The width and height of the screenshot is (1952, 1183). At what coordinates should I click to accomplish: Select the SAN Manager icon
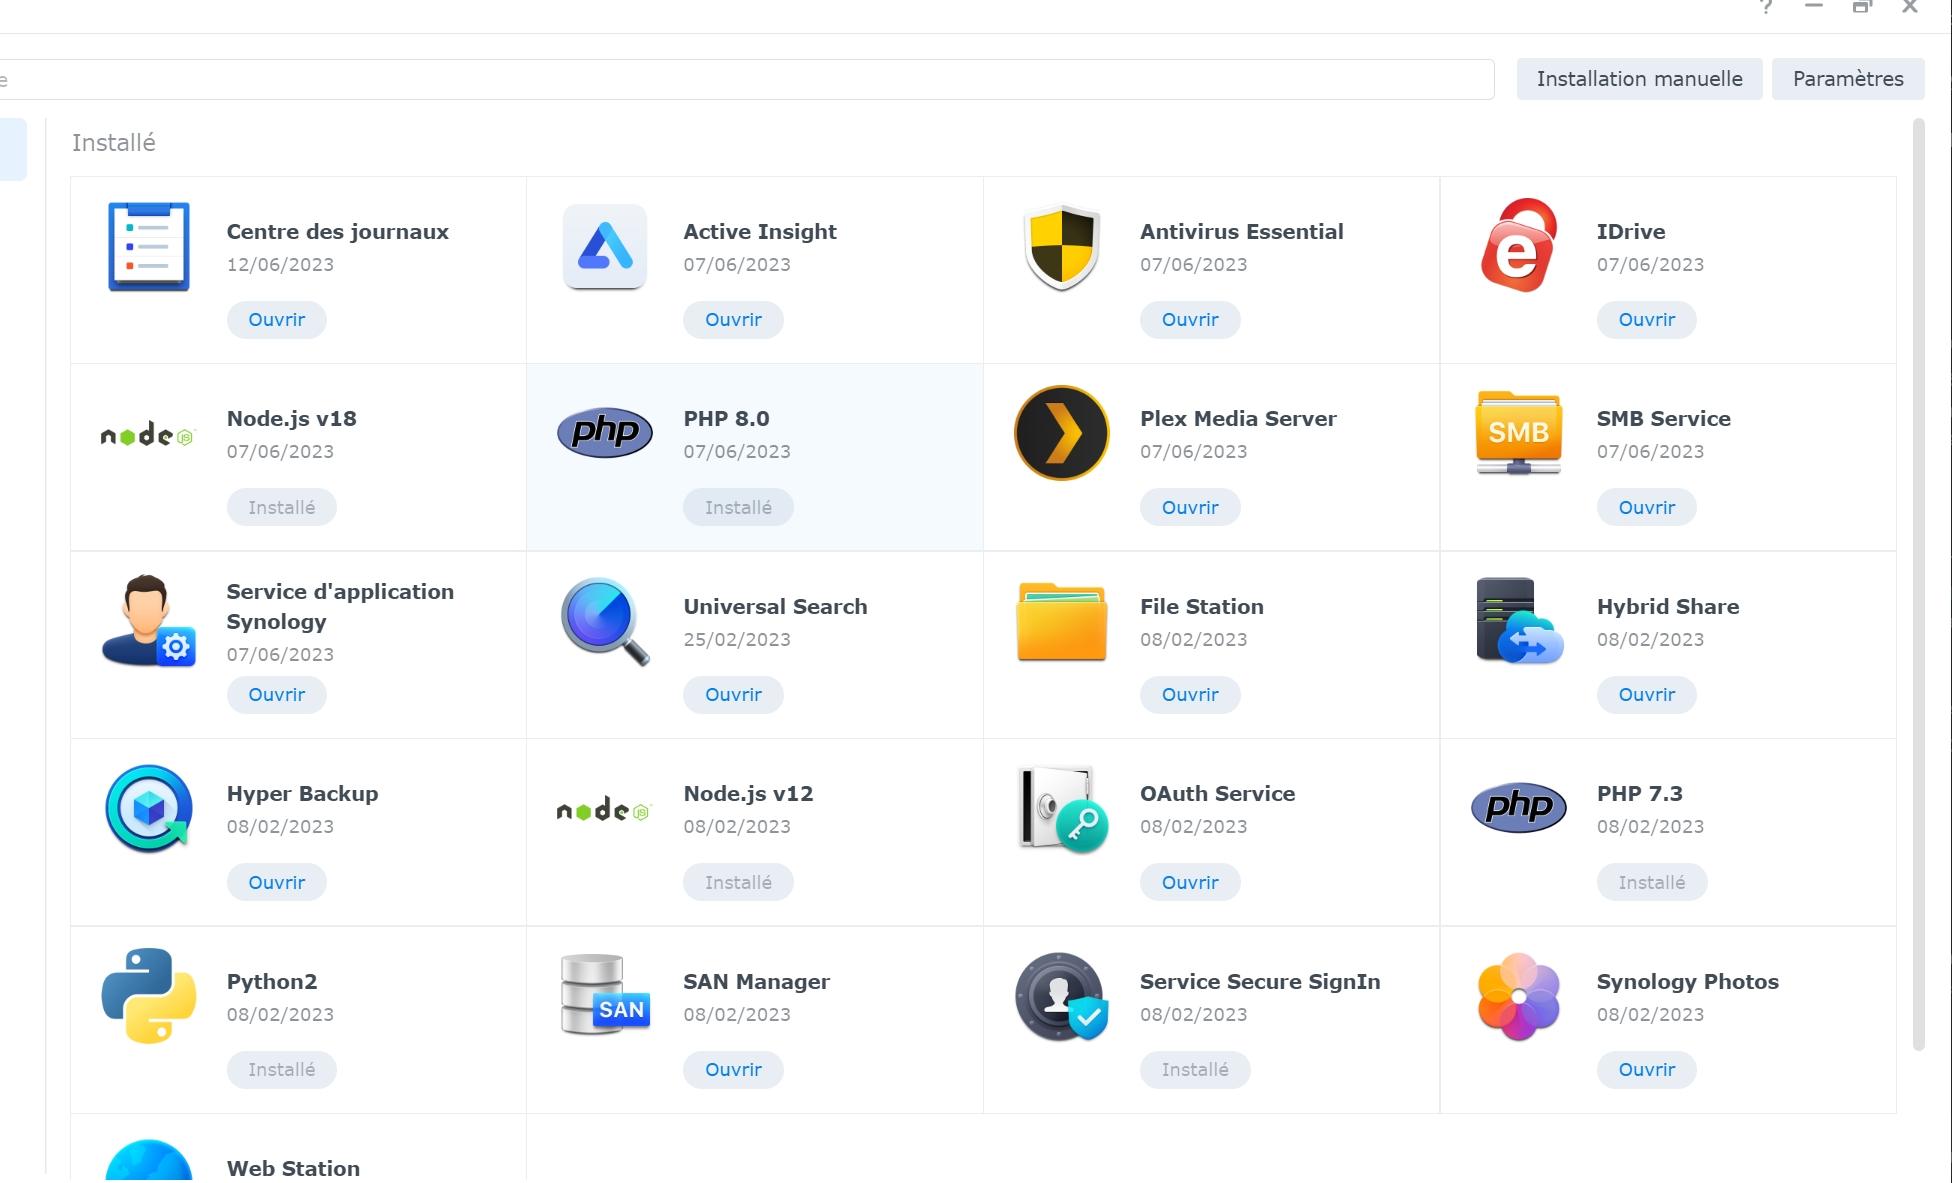[x=604, y=996]
